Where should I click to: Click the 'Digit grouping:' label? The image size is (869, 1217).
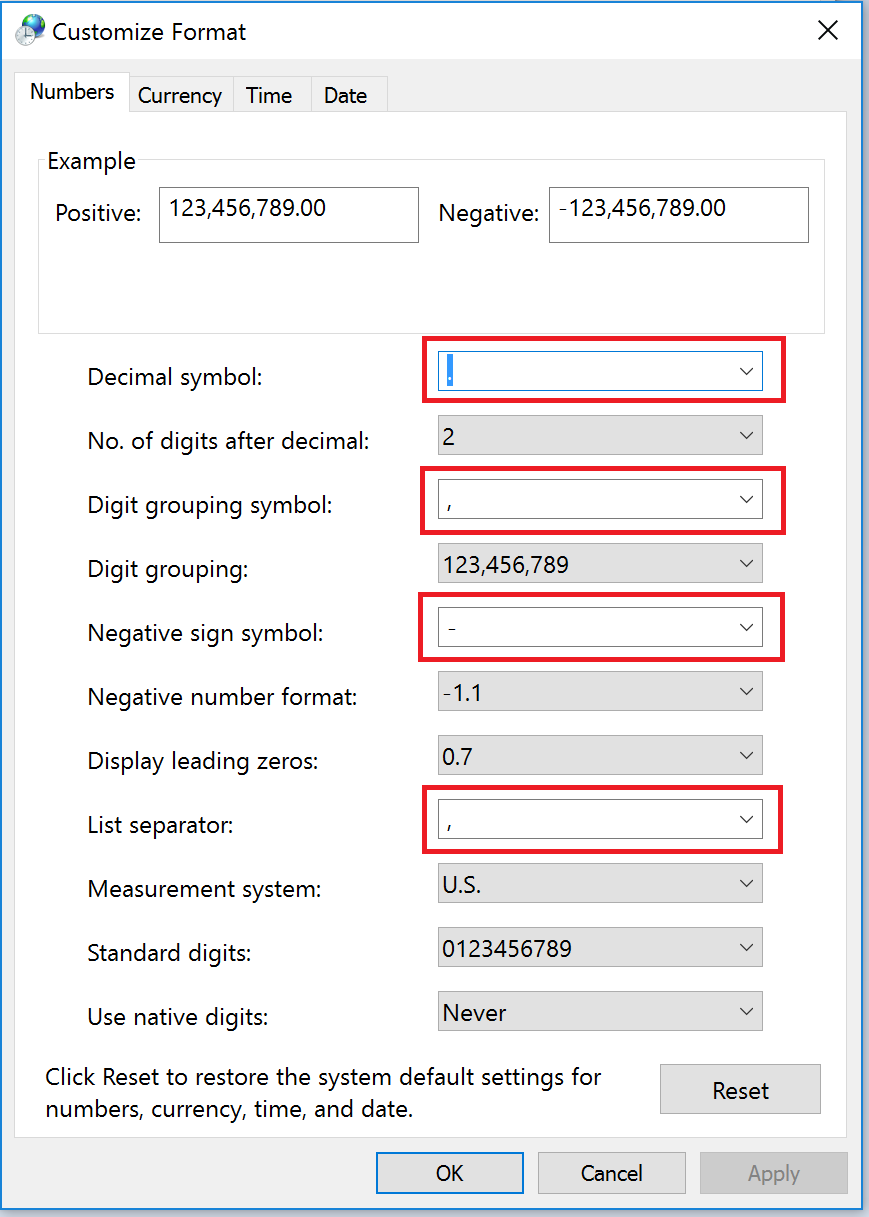(168, 569)
